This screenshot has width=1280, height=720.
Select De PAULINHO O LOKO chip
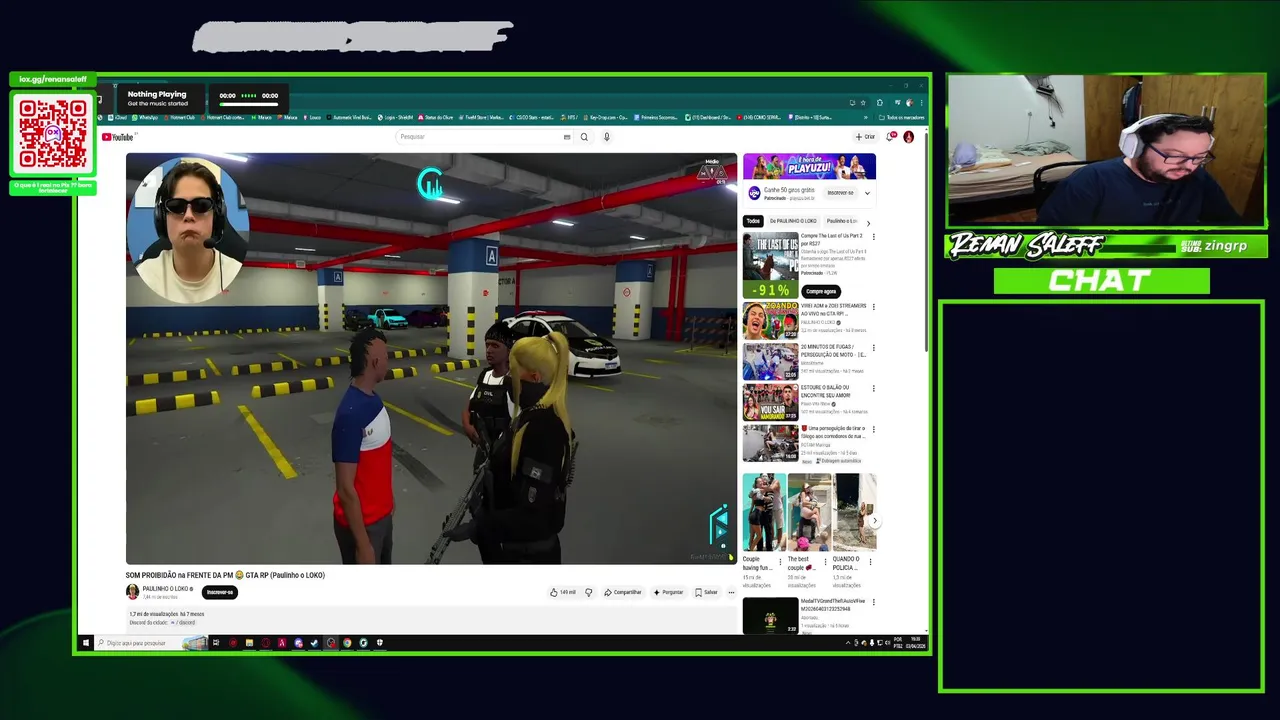(x=793, y=221)
